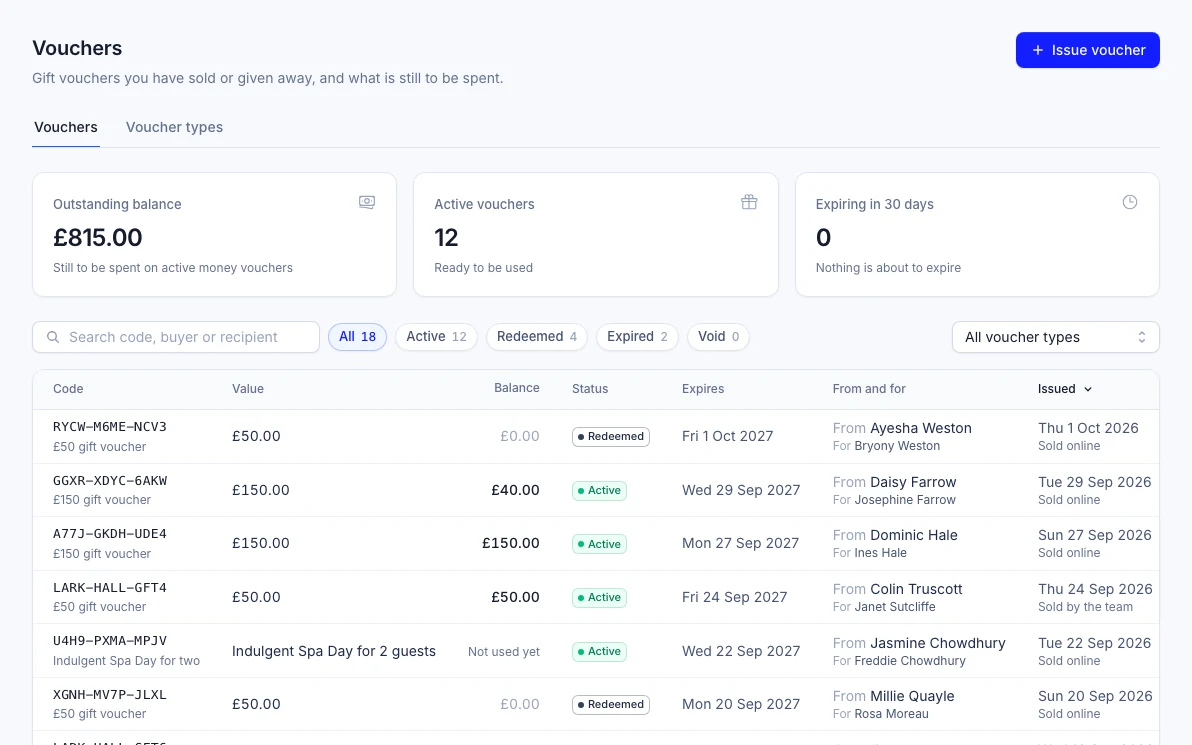Click the plus icon on Issue voucher
The image size is (1192, 745).
click(1038, 50)
